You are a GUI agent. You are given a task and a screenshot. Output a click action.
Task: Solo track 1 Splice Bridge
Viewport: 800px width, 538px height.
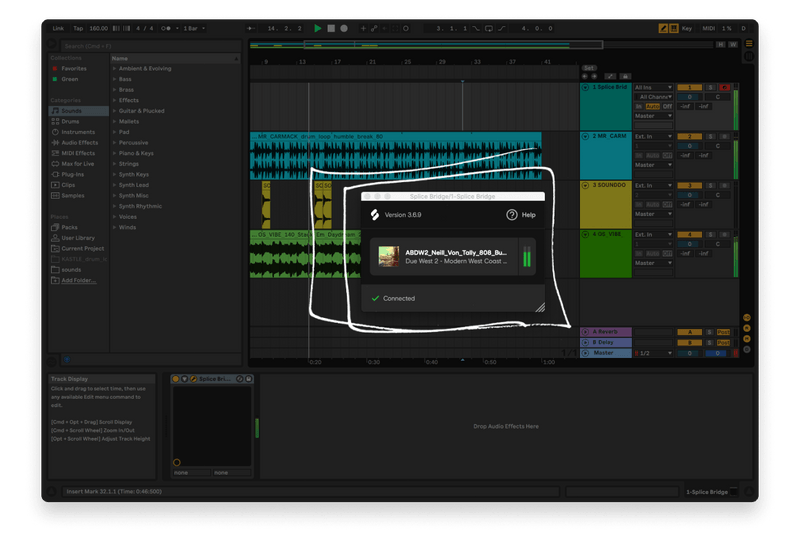point(711,87)
